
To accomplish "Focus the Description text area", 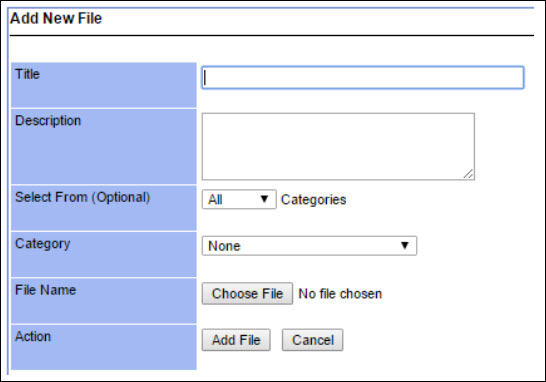I will pyautogui.click(x=338, y=146).
